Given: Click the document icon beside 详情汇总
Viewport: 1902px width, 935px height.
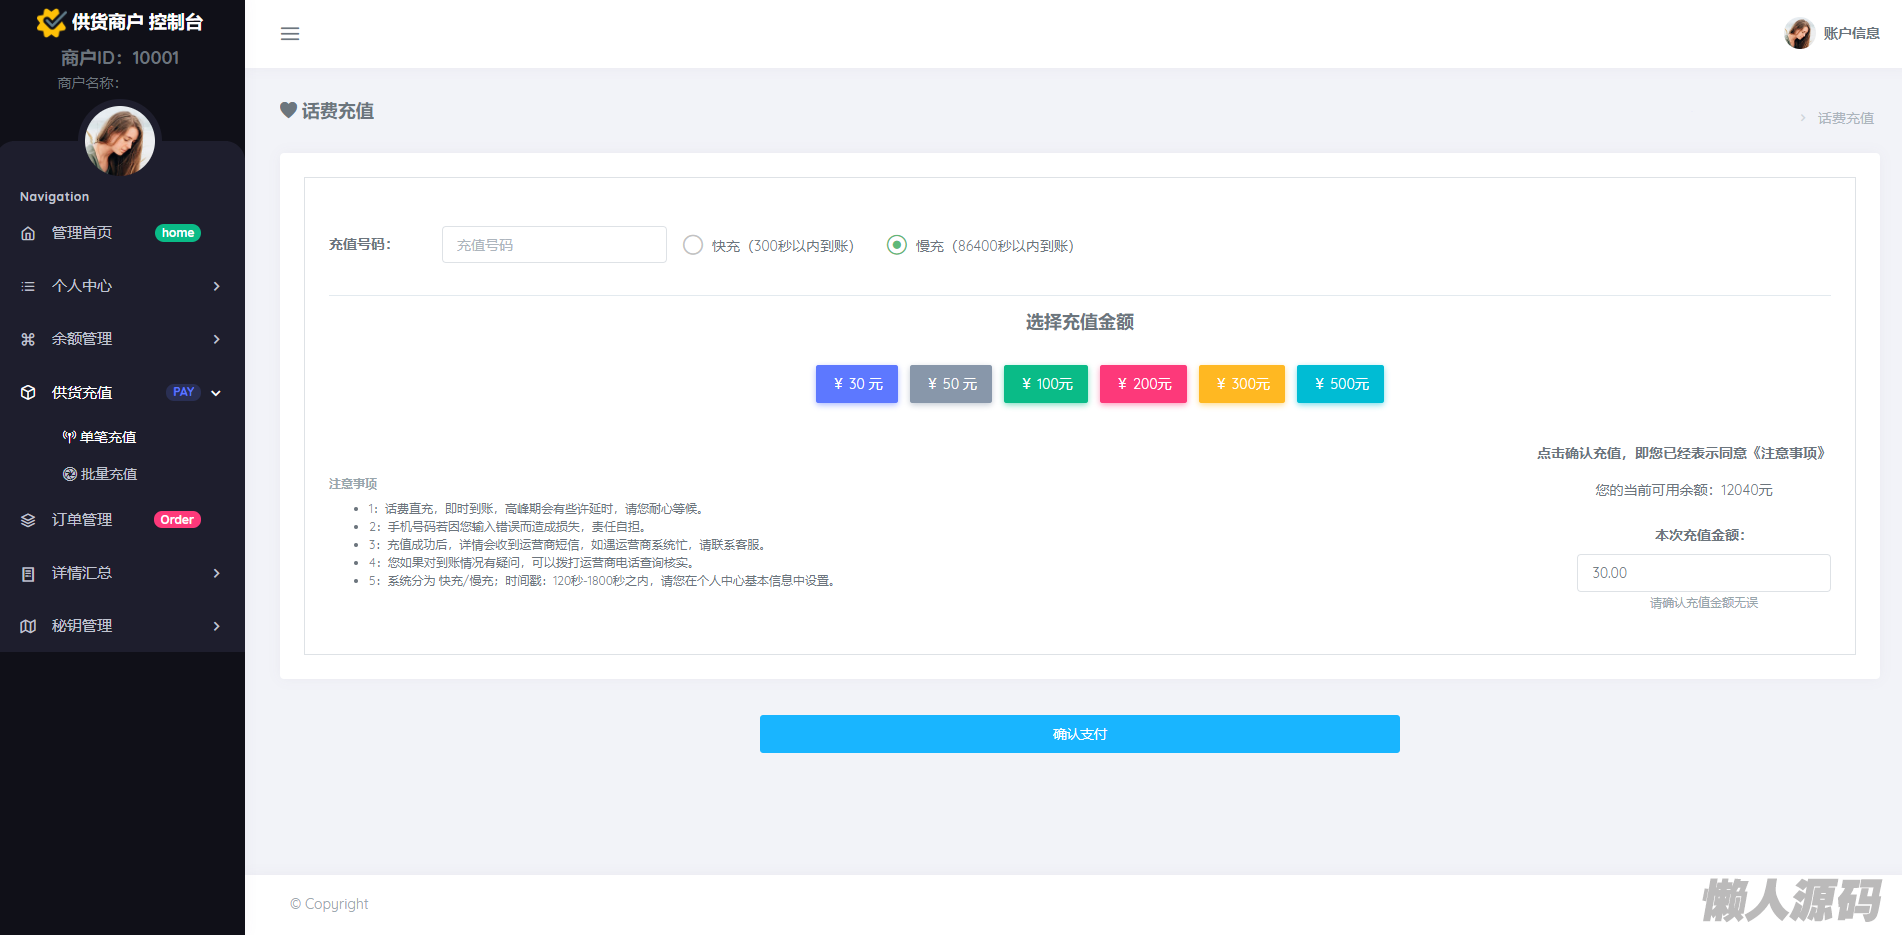Looking at the screenshot, I should (28, 573).
